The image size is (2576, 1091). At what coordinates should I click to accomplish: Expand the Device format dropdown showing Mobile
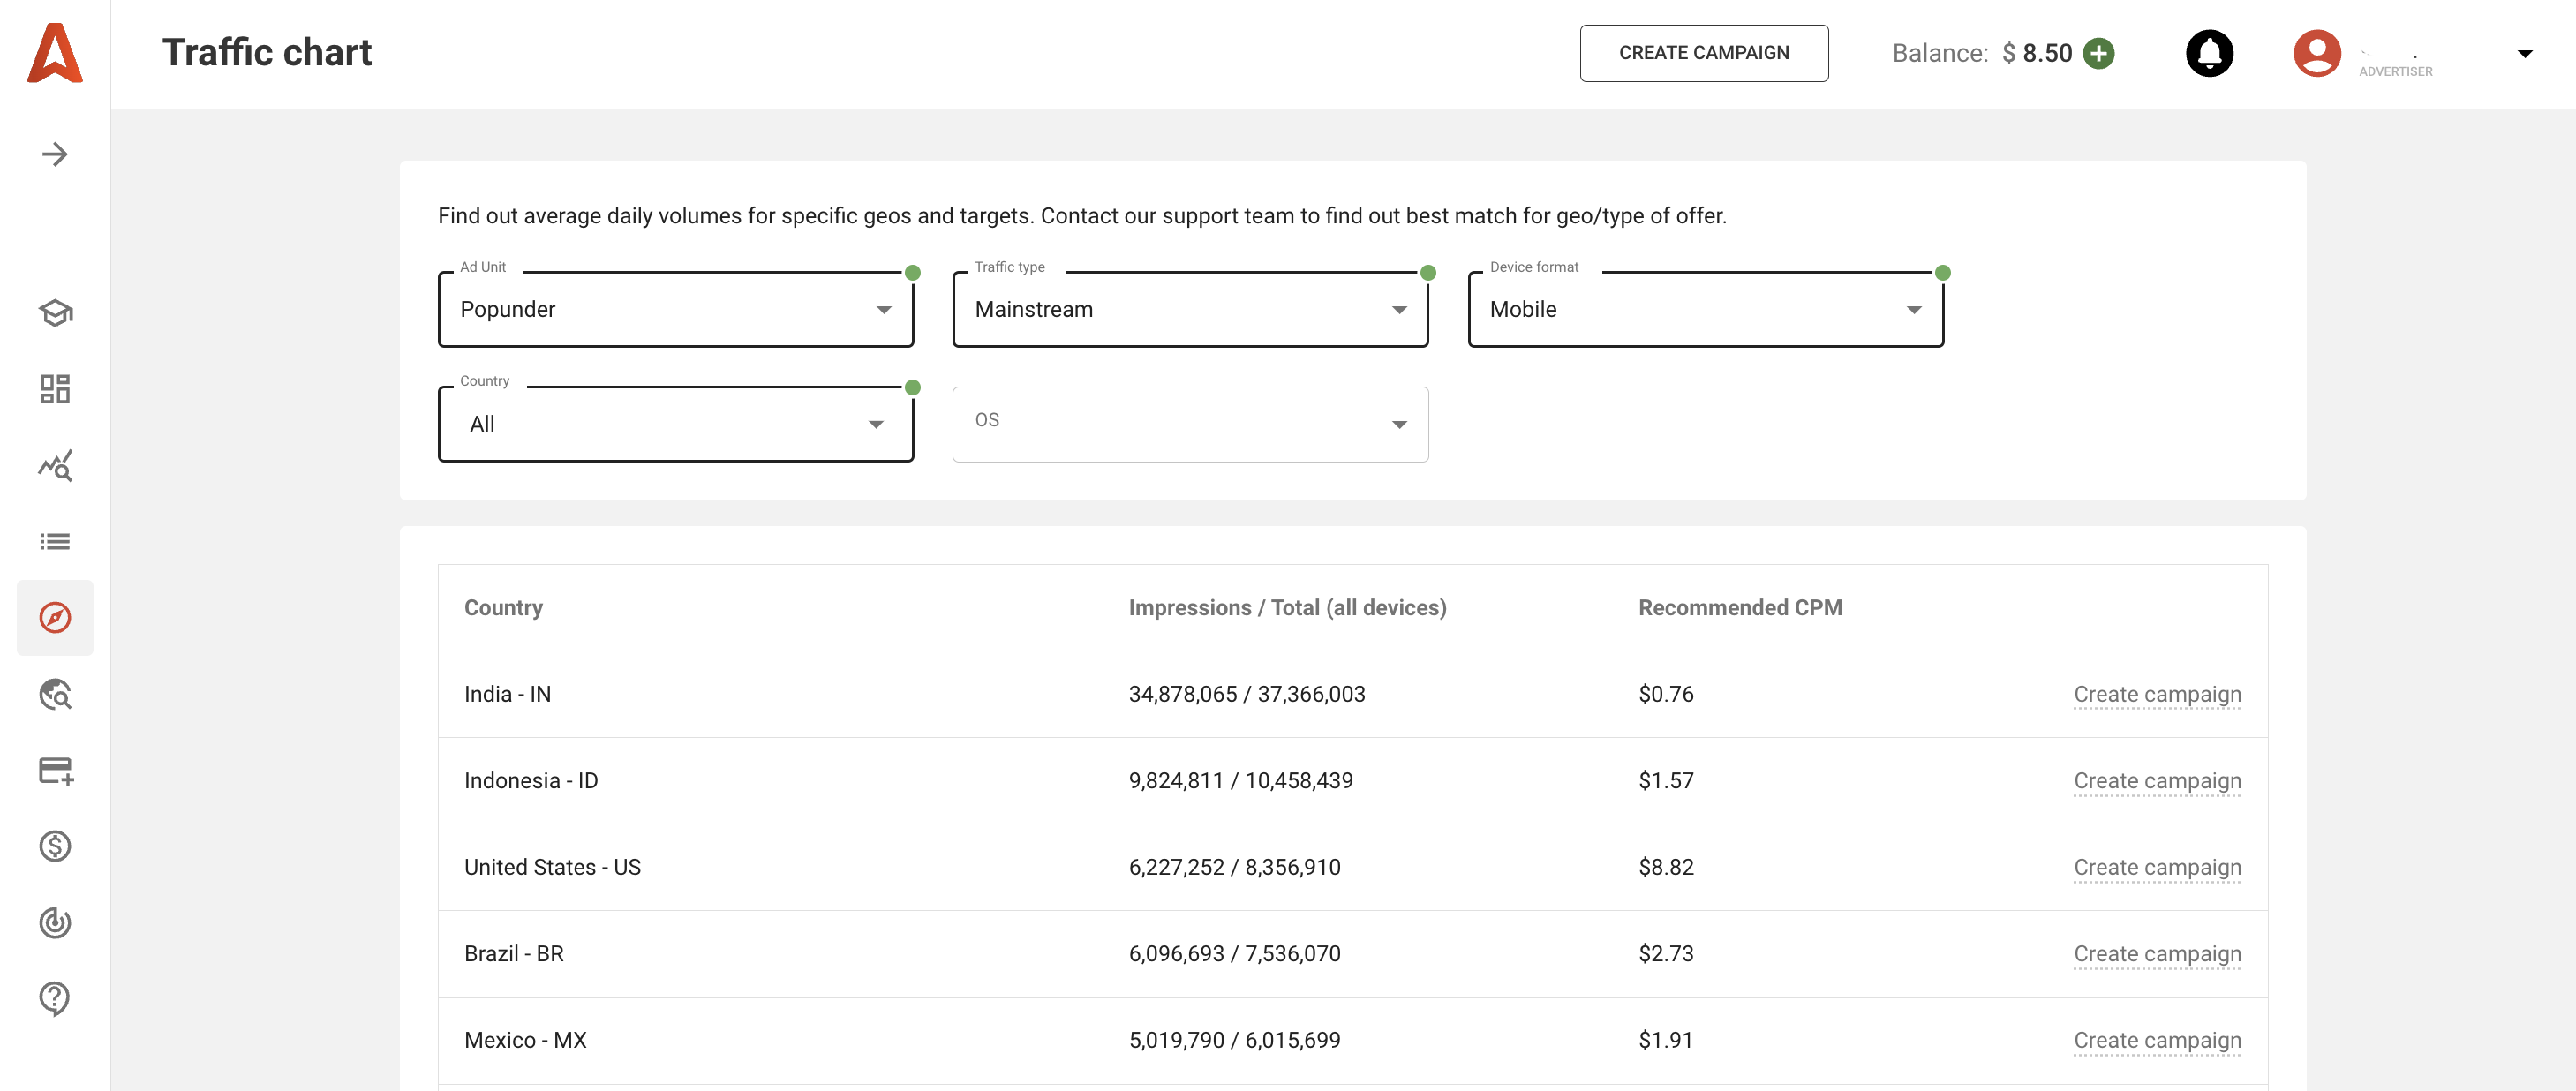[x=1912, y=309]
